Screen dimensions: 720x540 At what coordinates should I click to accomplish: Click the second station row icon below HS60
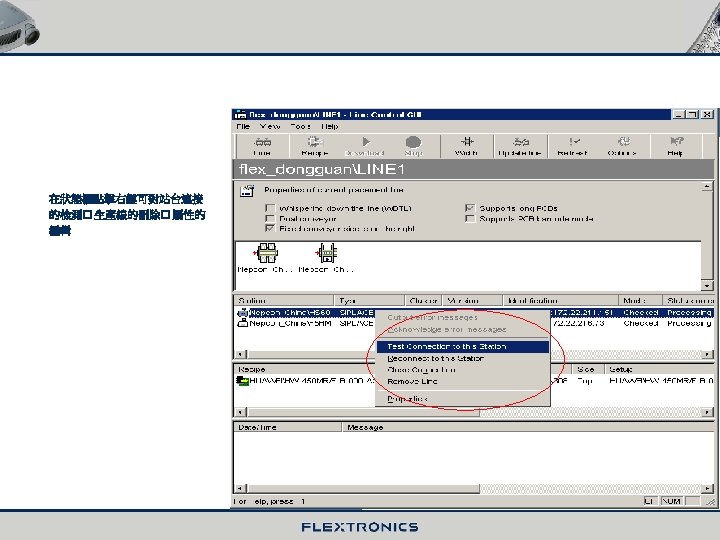click(x=242, y=323)
